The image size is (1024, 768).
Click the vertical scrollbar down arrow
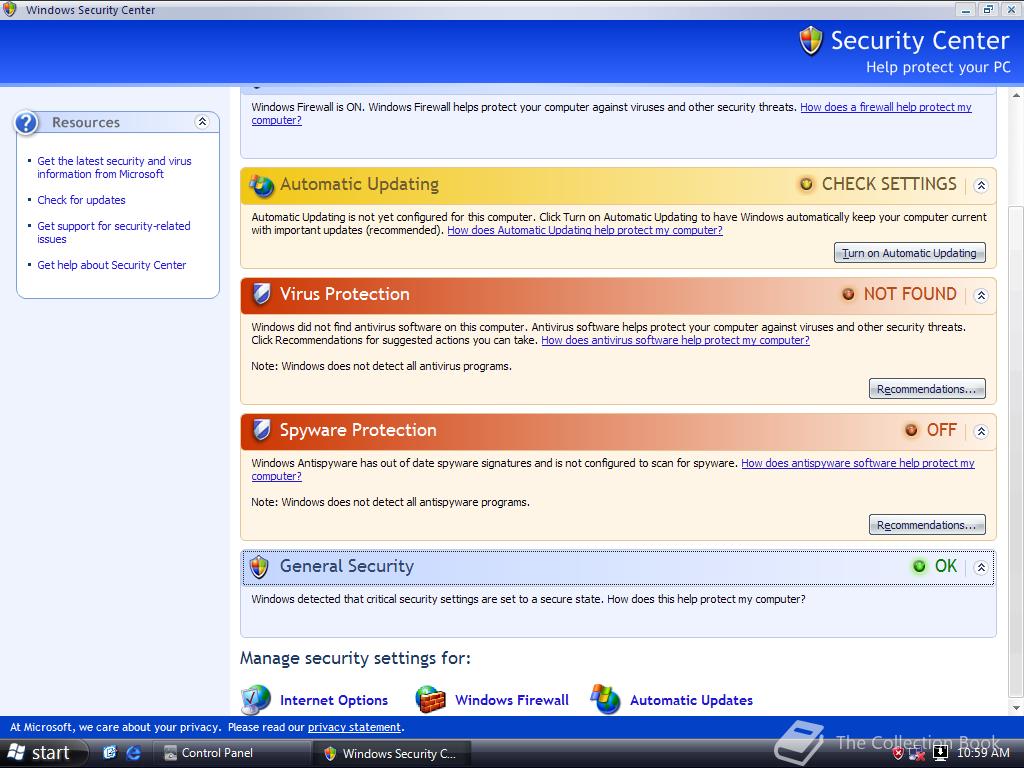(1016, 707)
